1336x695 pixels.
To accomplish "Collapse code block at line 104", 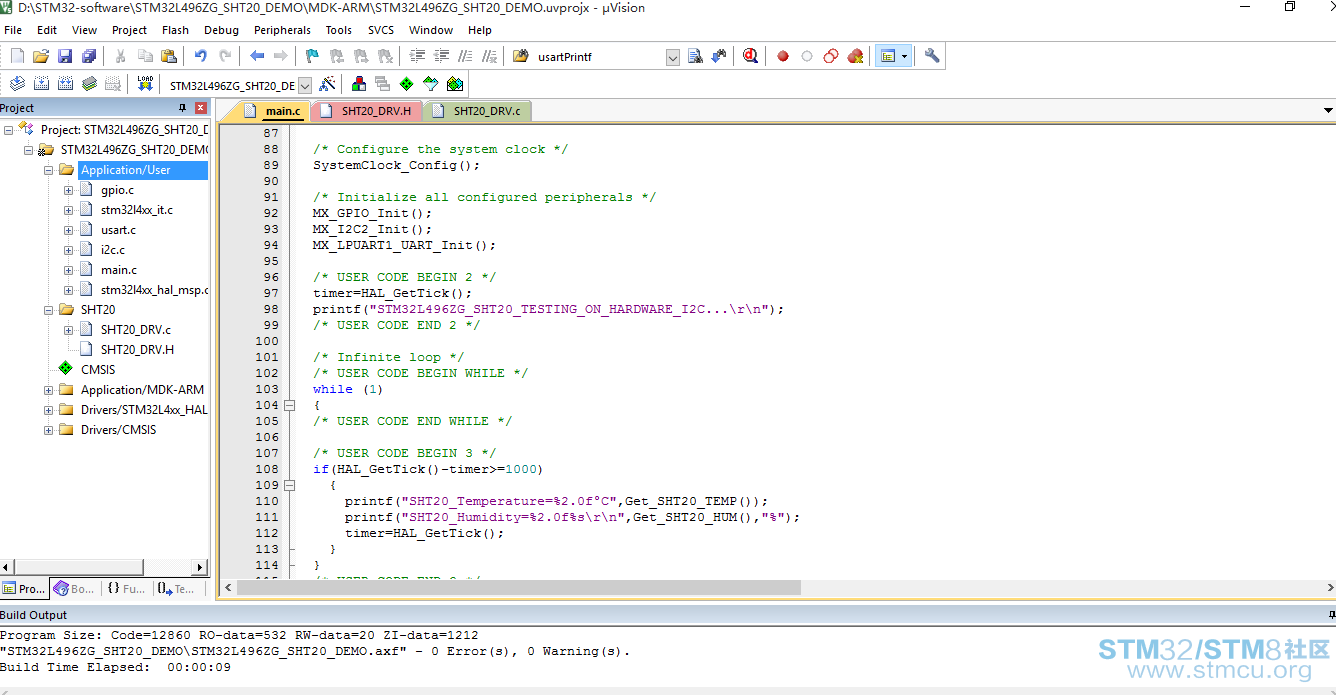I will click(290, 405).
